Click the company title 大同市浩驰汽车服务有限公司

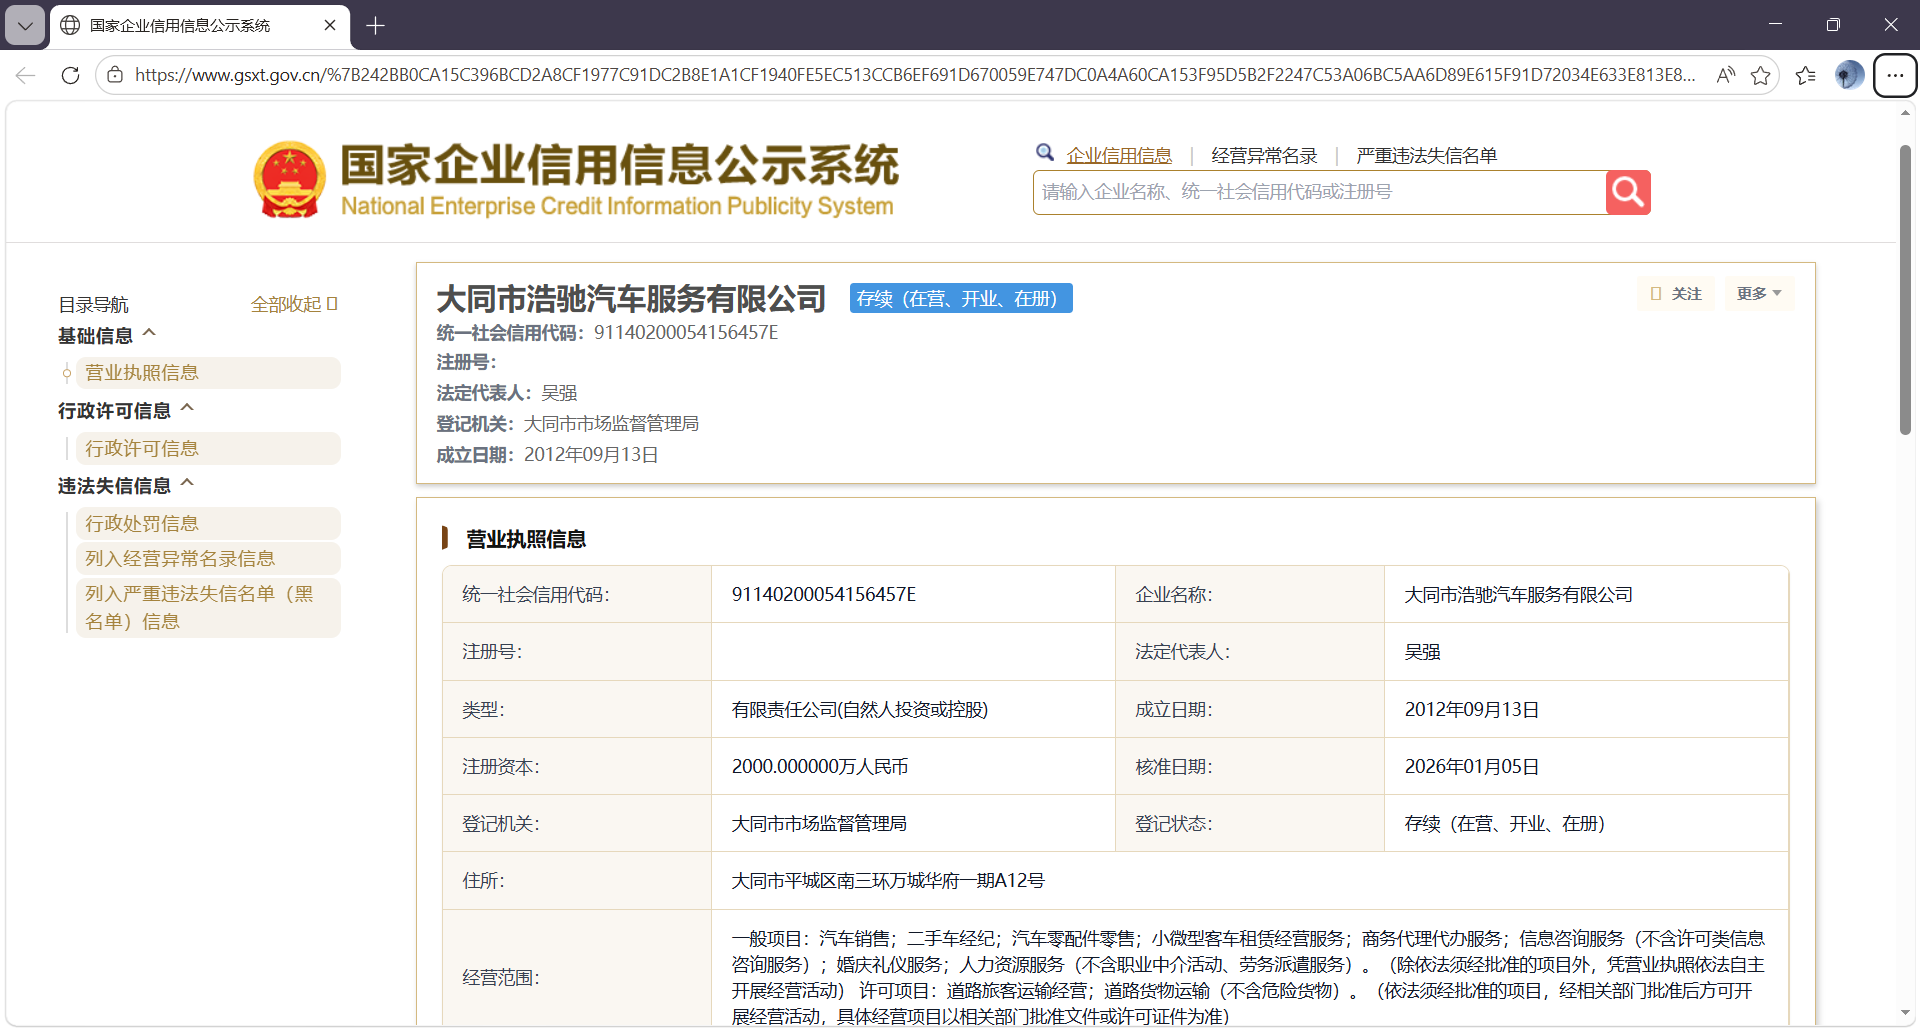(x=631, y=298)
